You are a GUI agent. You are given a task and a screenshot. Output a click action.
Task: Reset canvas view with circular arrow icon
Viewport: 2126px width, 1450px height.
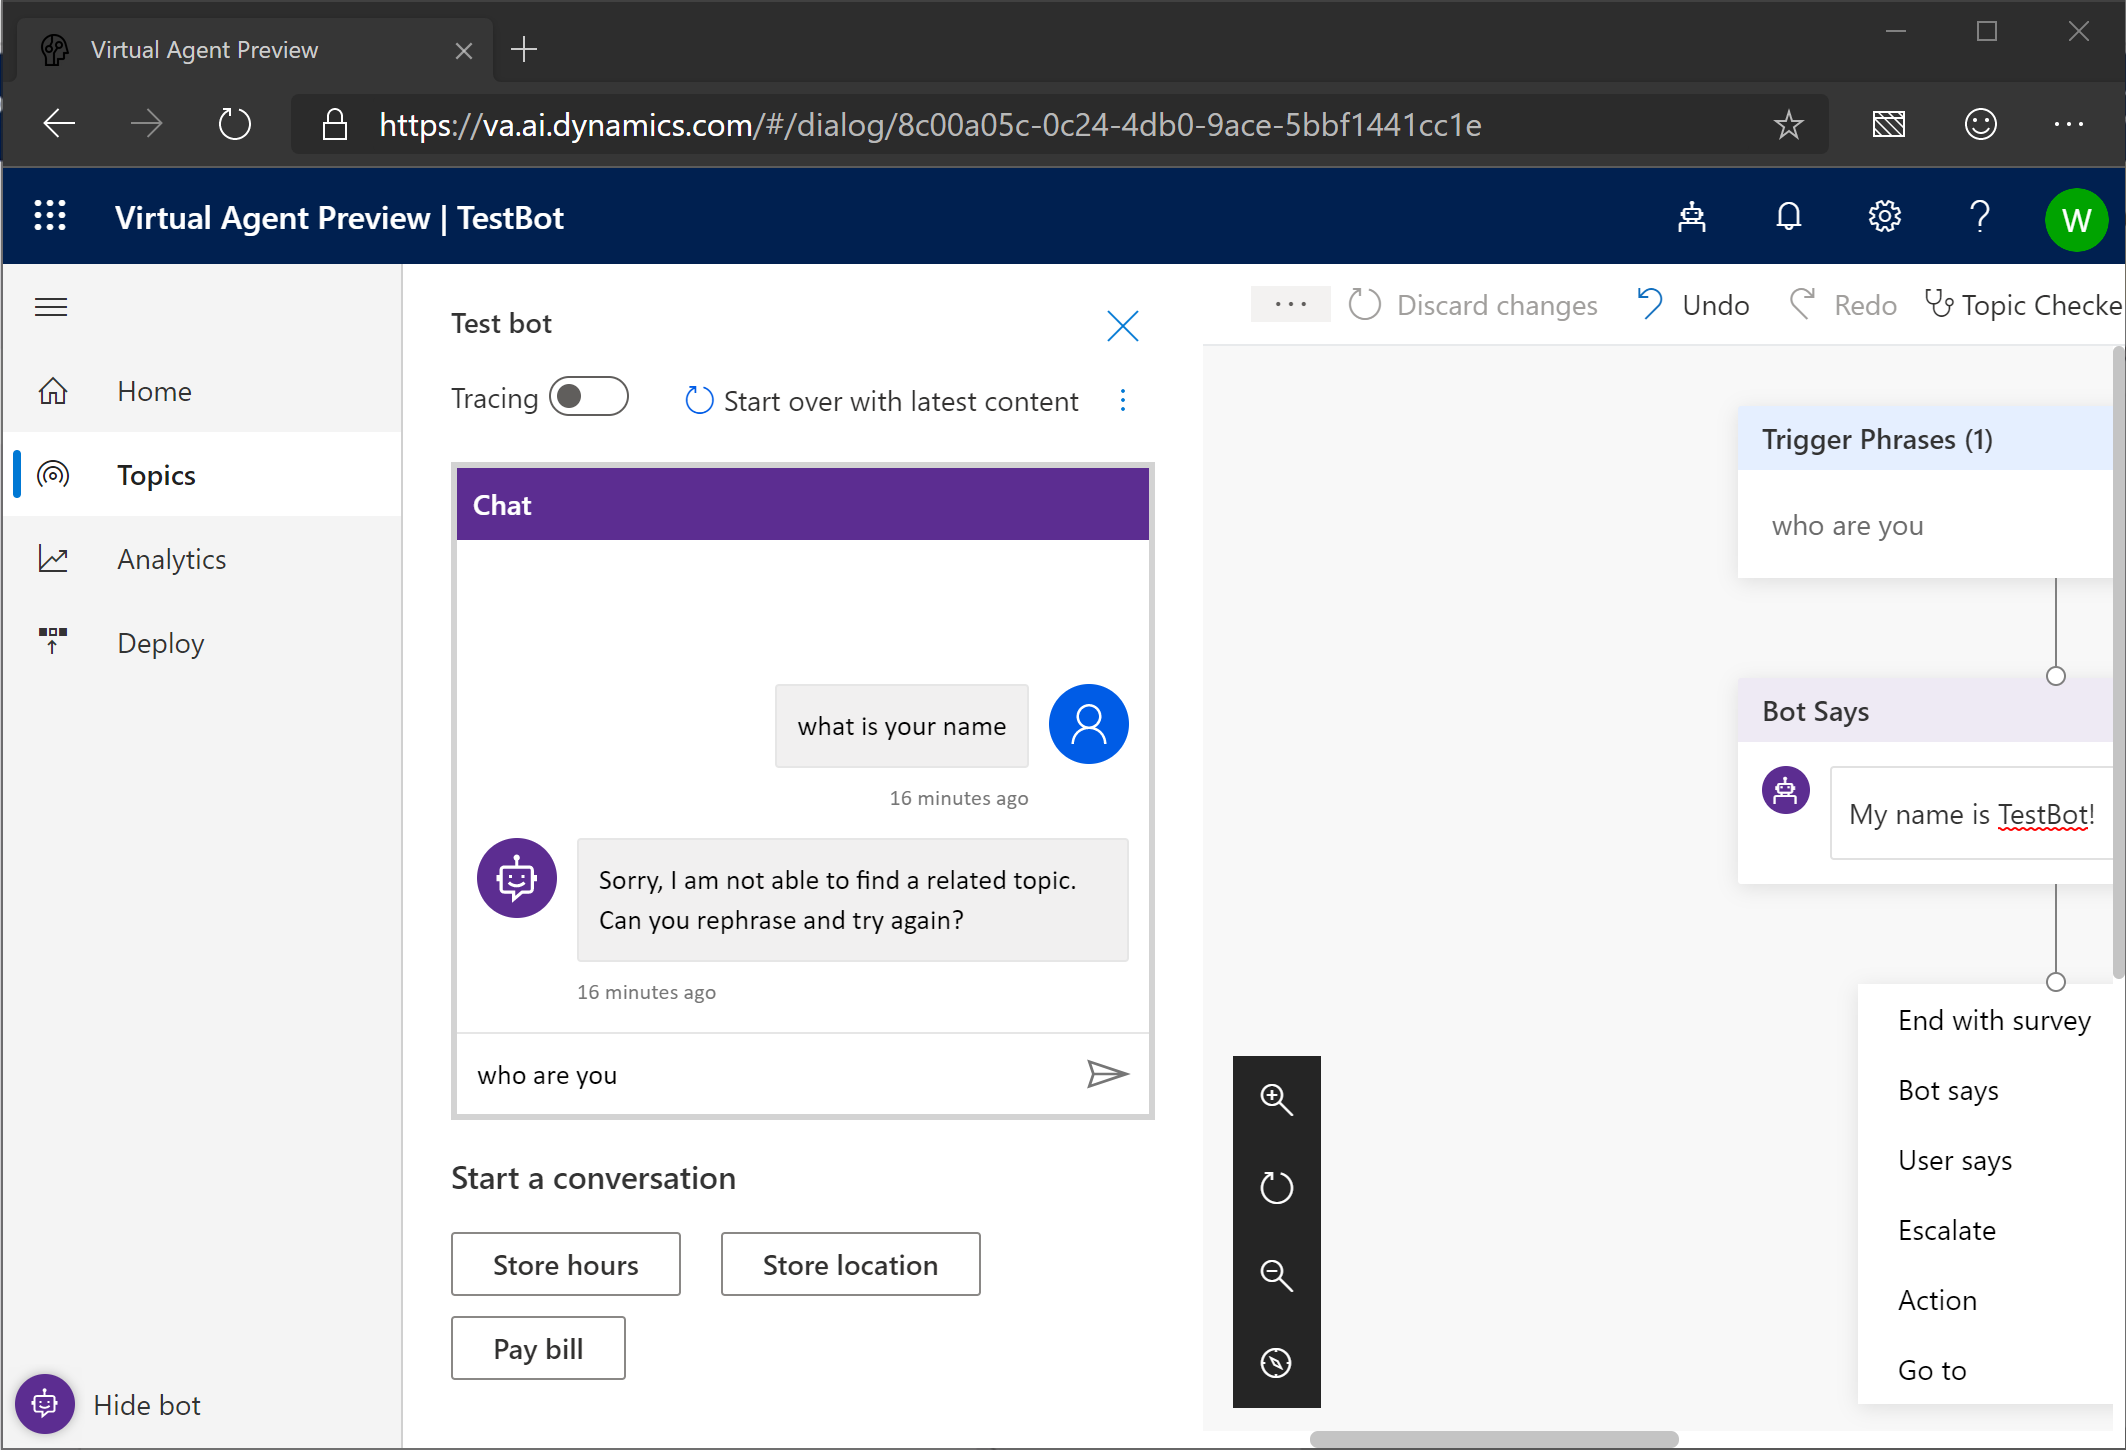pos(1276,1187)
